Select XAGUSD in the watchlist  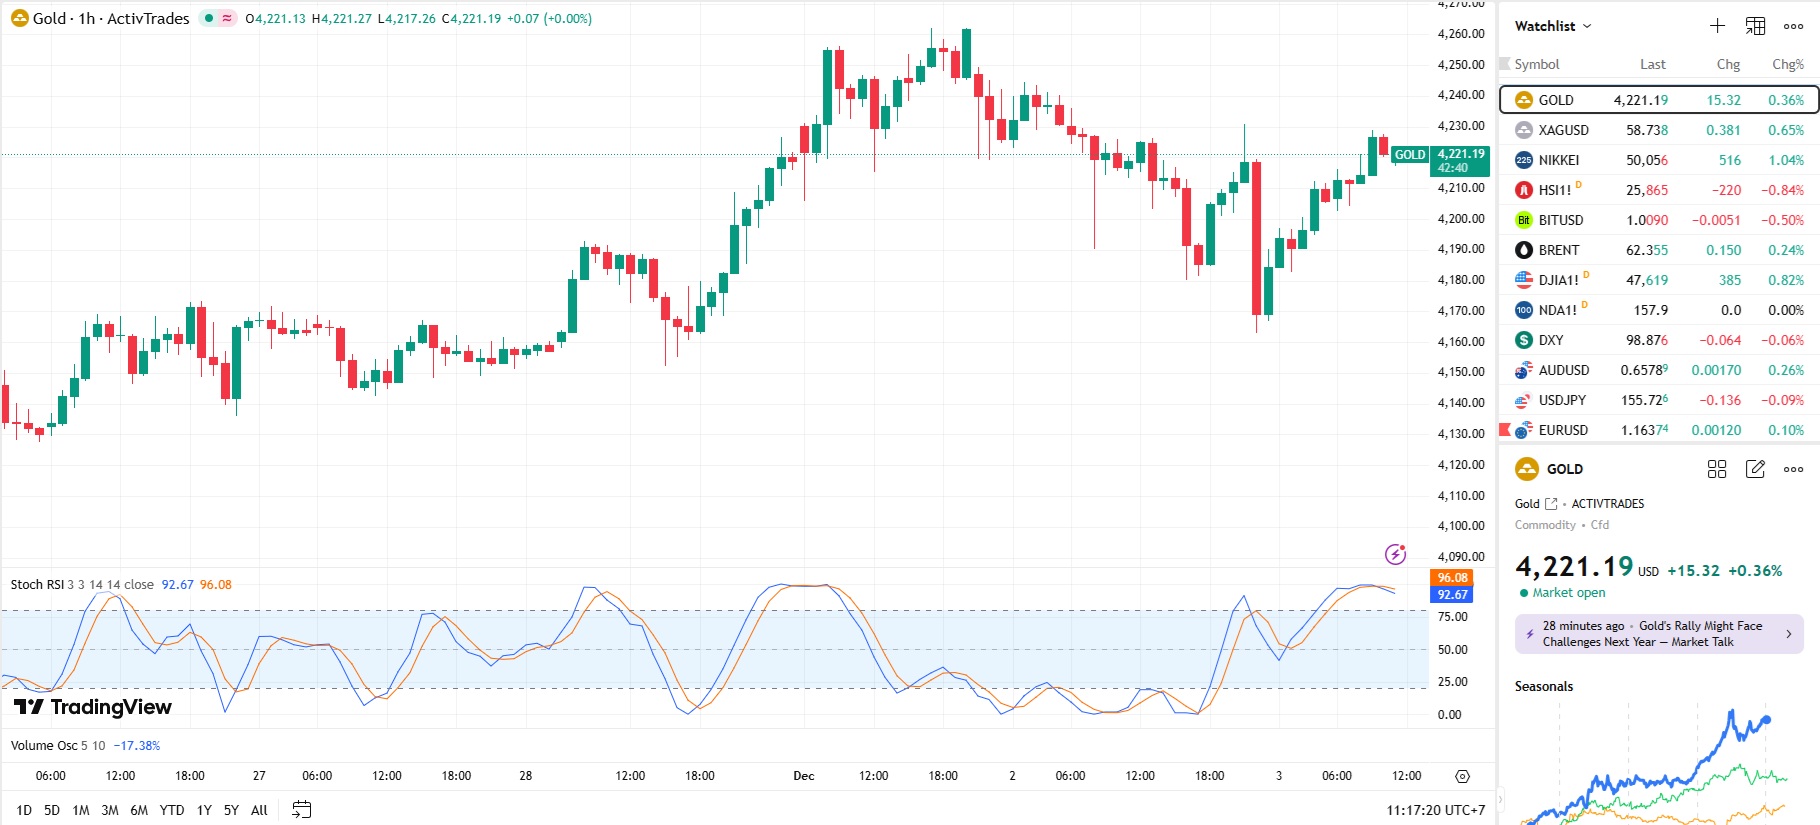click(x=1563, y=130)
